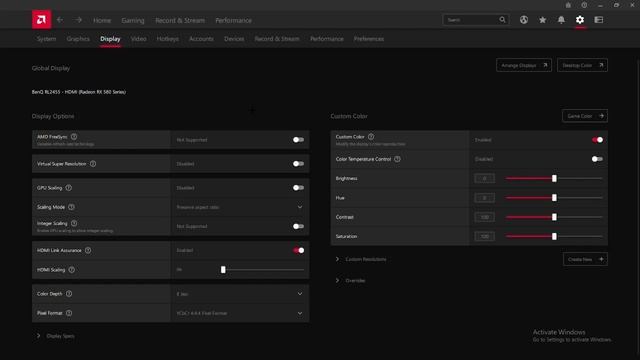640x360 pixels.
Task: Click the Brightness slider handle
Action: (x=554, y=178)
